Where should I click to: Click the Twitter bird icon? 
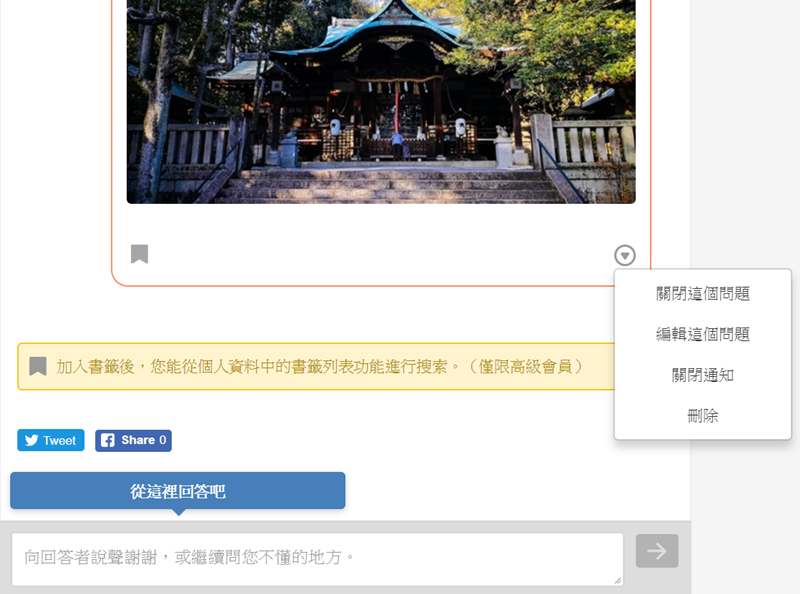click(32, 440)
